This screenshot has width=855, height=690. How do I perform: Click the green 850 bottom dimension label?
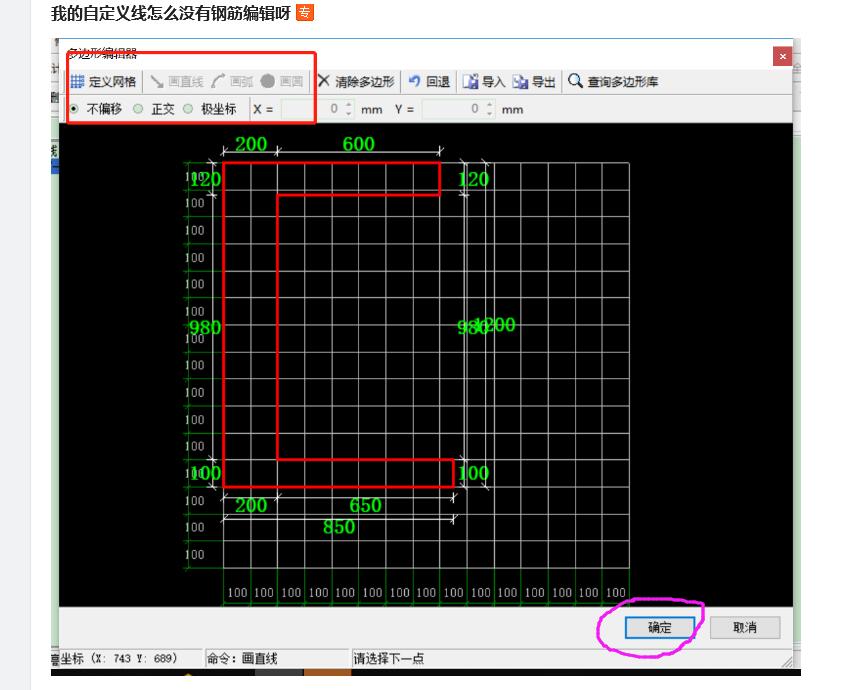(x=339, y=527)
